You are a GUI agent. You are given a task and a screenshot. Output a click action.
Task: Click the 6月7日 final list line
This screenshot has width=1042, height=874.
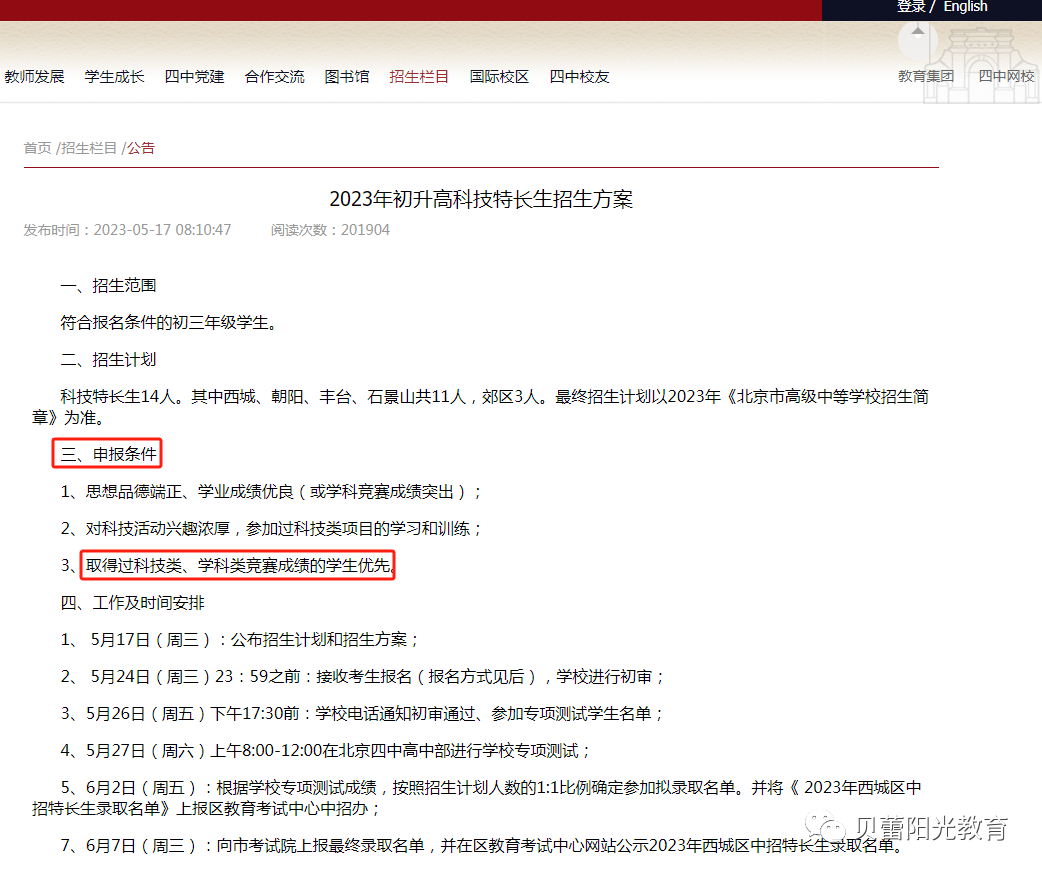pos(483,846)
